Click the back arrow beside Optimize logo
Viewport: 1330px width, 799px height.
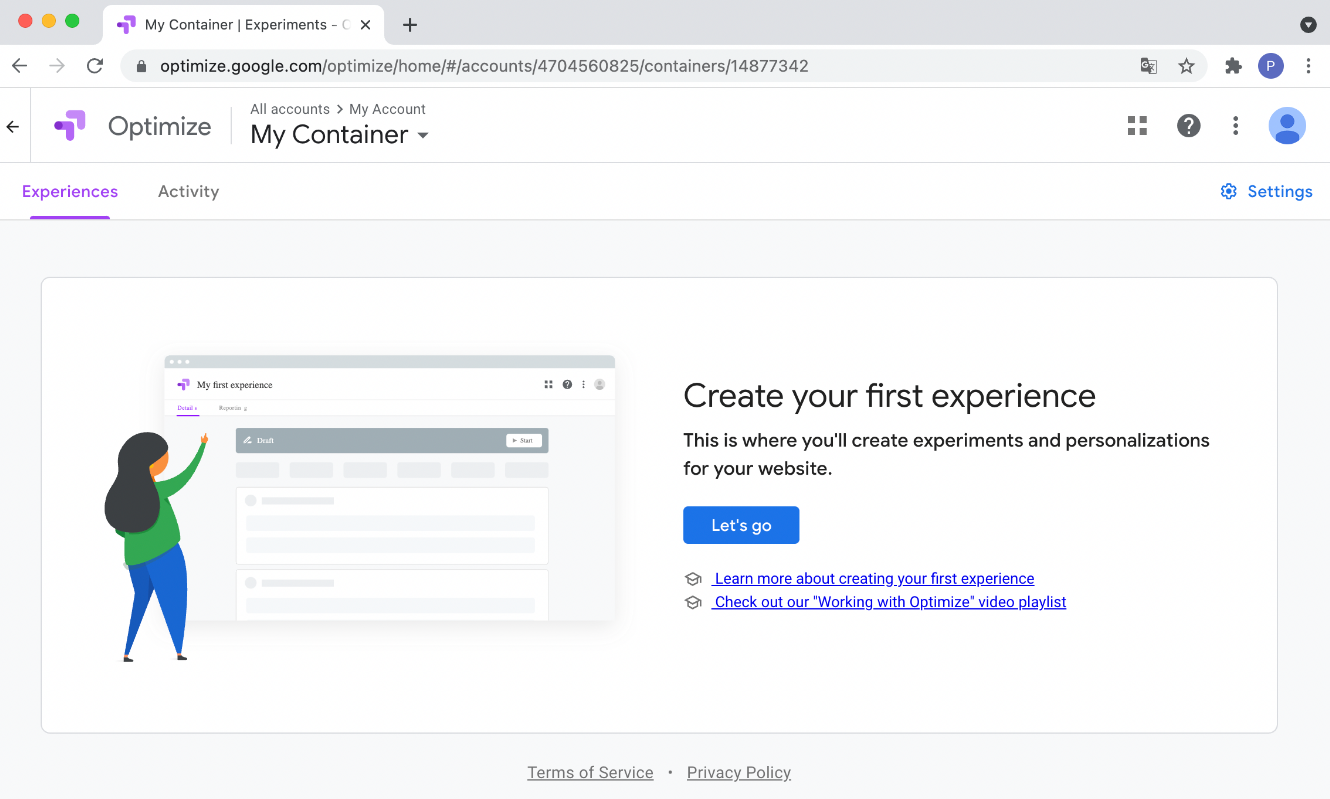13,127
